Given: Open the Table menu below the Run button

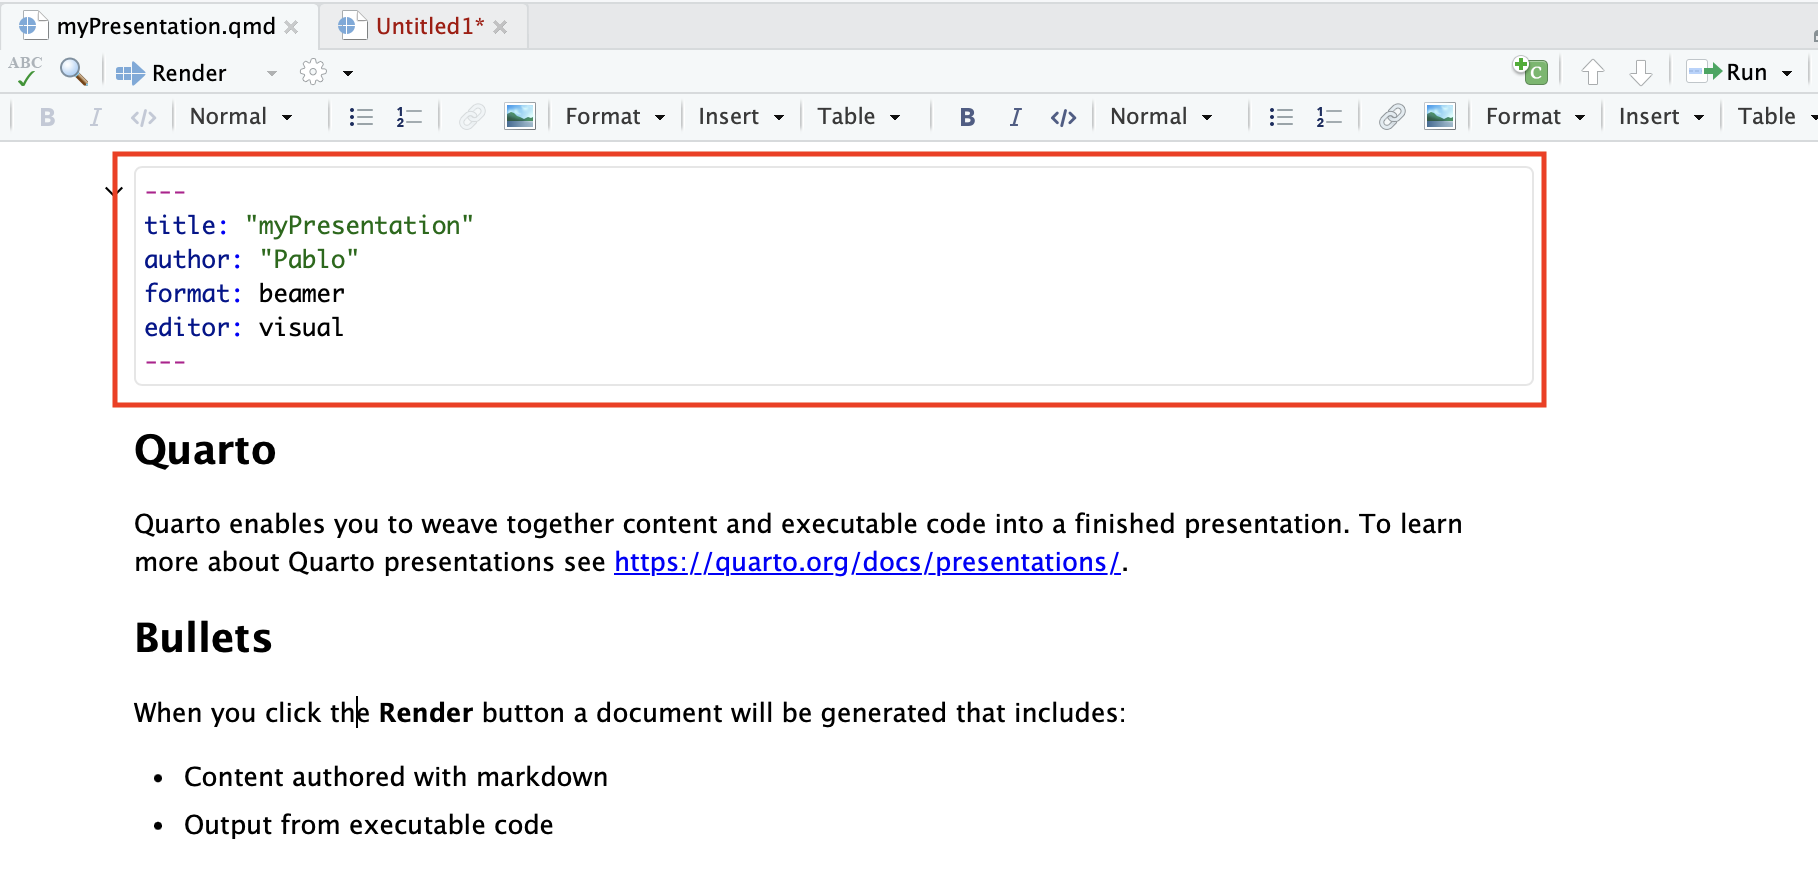Looking at the screenshot, I should [1777, 117].
